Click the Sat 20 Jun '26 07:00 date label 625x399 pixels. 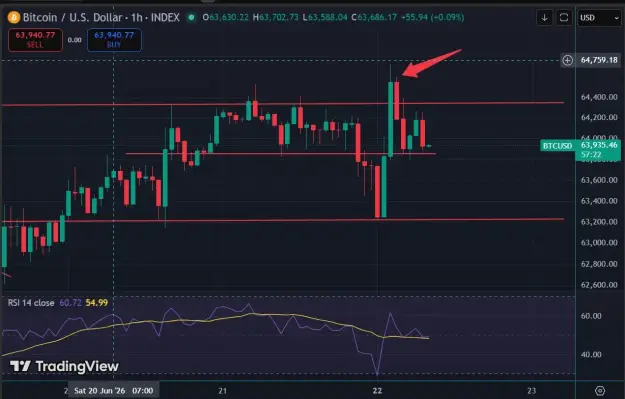coord(114,390)
